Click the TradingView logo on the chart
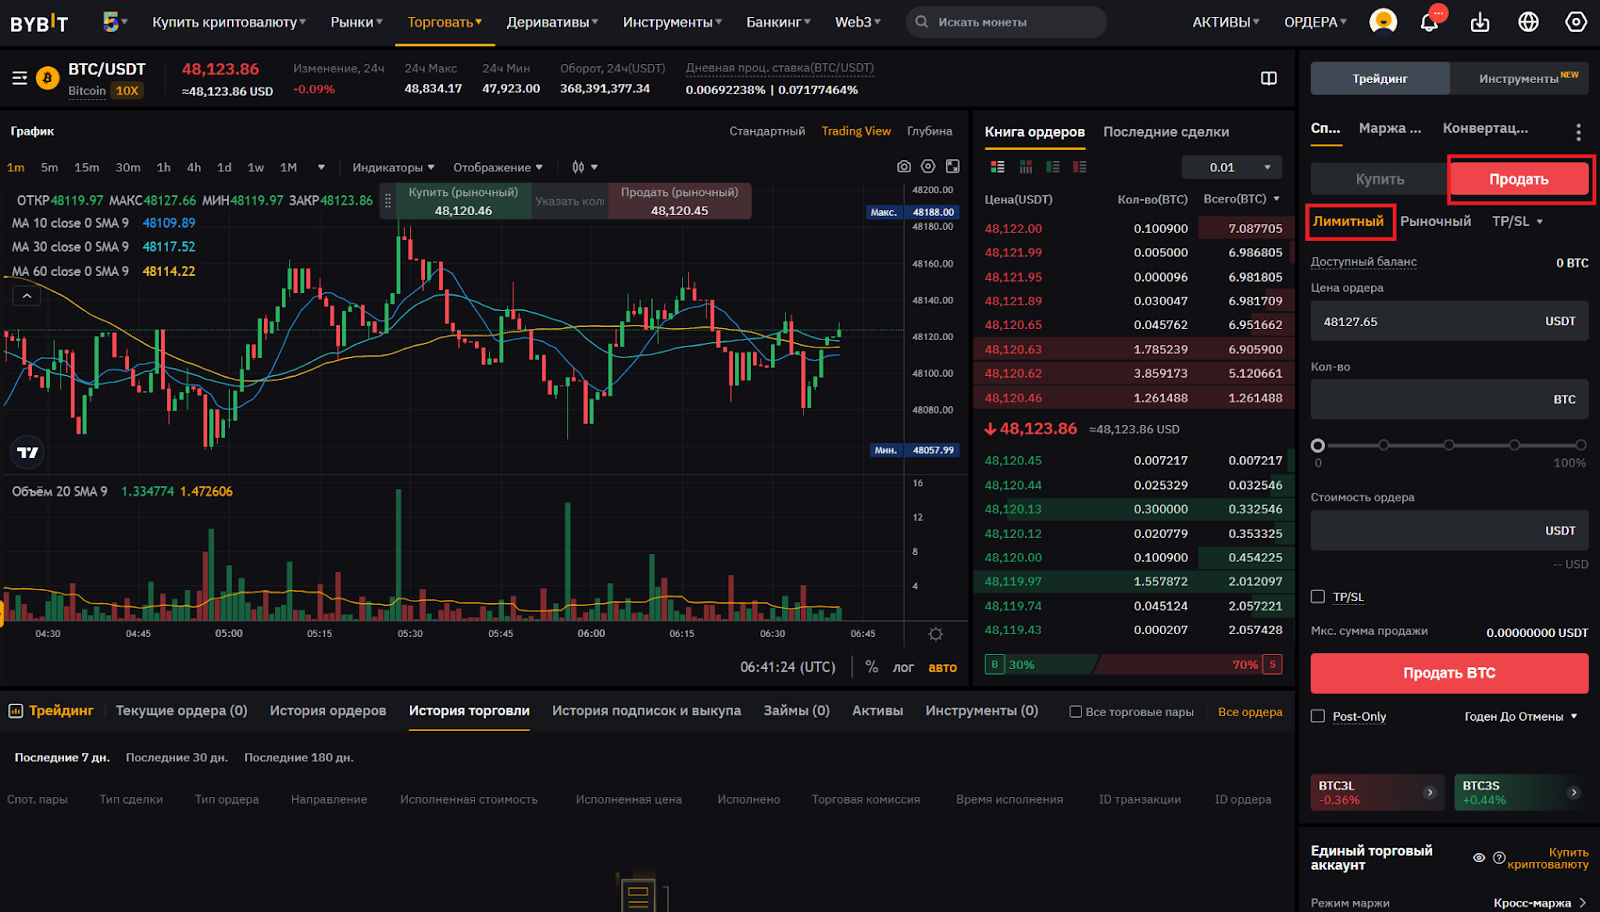This screenshot has width=1600, height=912. tap(27, 452)
